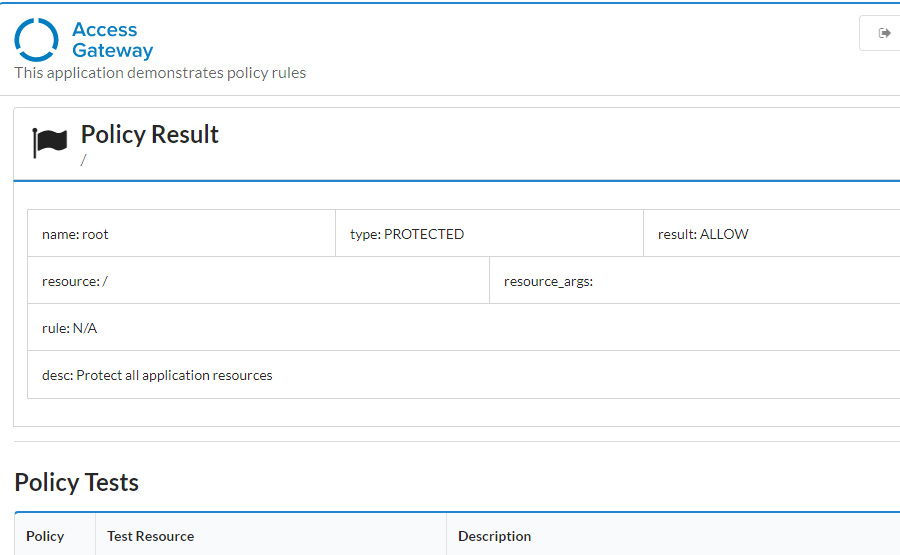Click the 'demonstrates policy rules' subtitle
The height and width of the screenshot is (555, 900).
(x=160, y=73)
